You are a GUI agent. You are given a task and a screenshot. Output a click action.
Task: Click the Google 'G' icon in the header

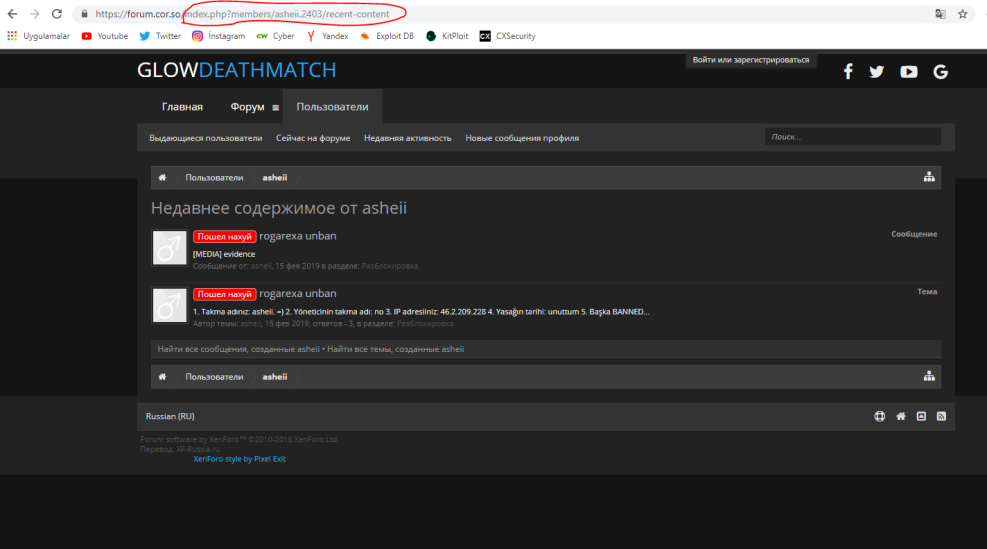(940, 72)
